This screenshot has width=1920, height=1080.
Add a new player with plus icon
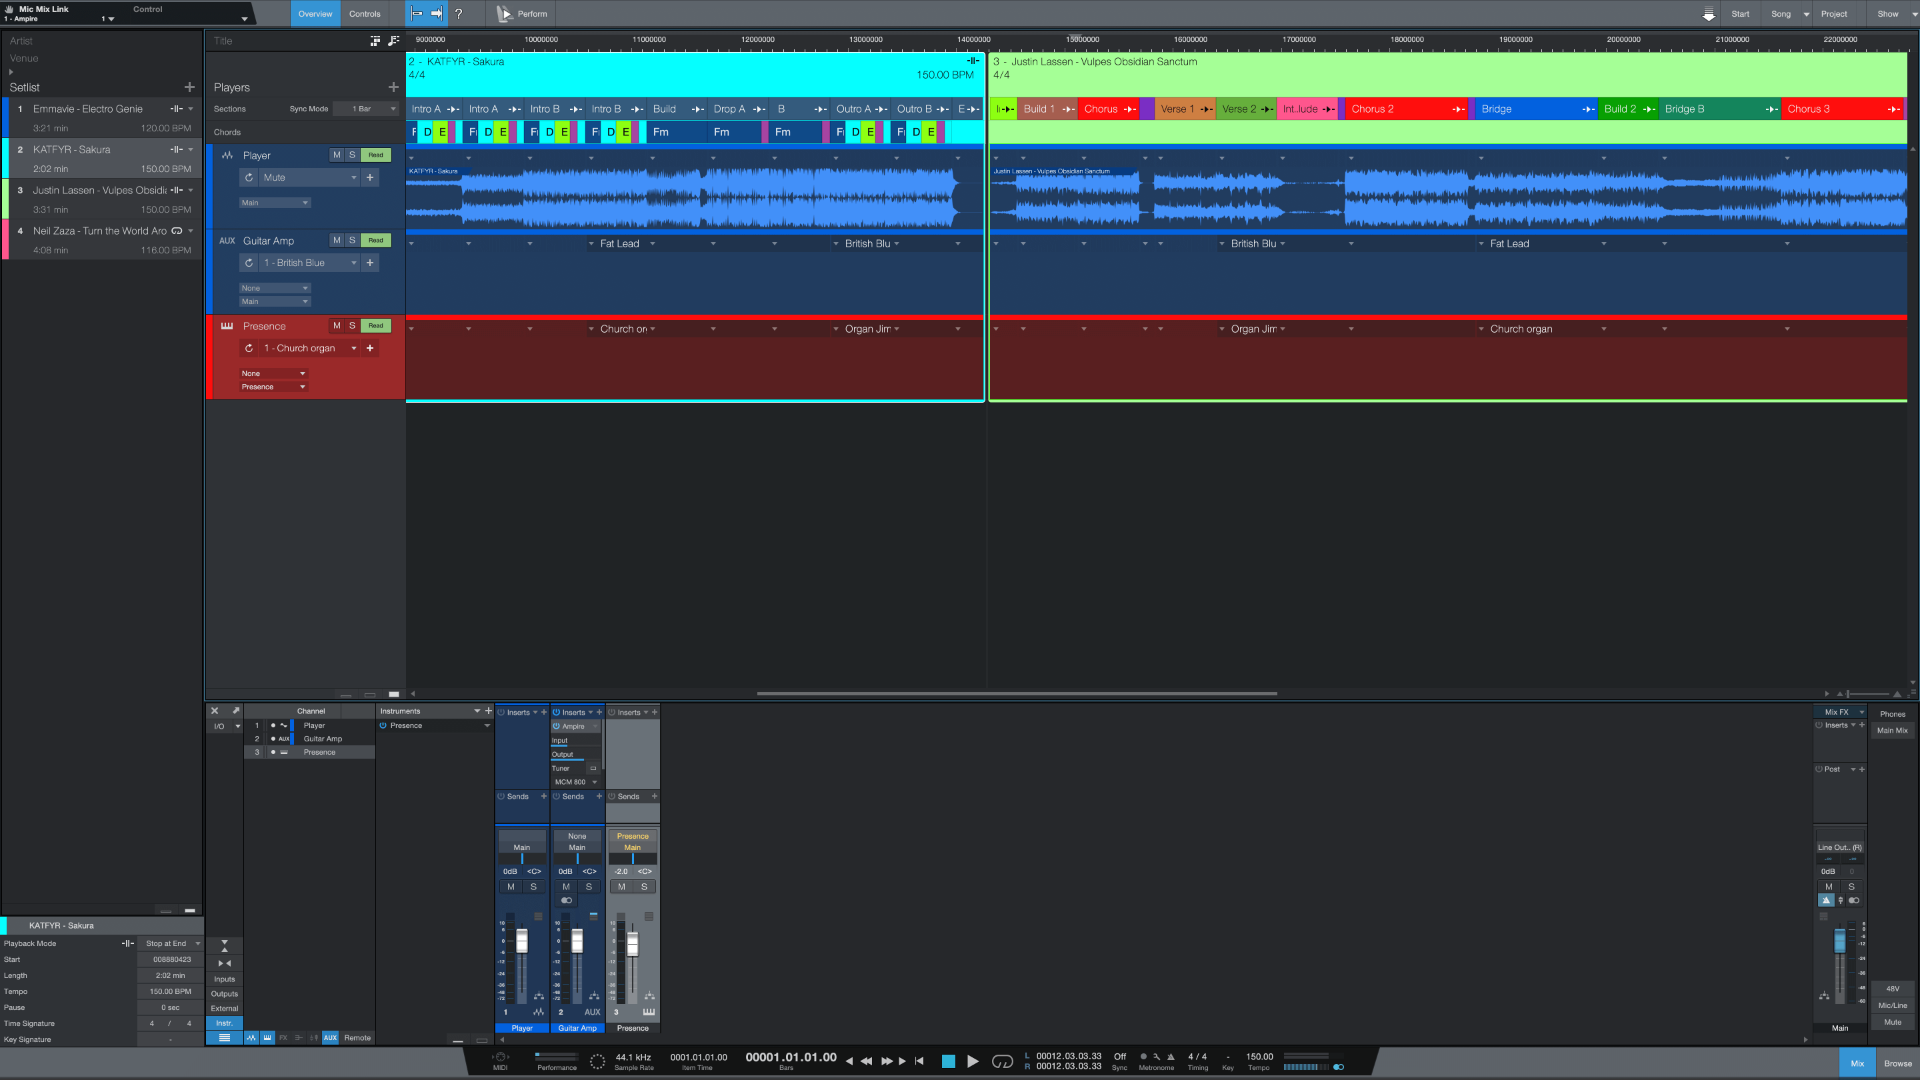pyautogui.click(x=393, y=88)
